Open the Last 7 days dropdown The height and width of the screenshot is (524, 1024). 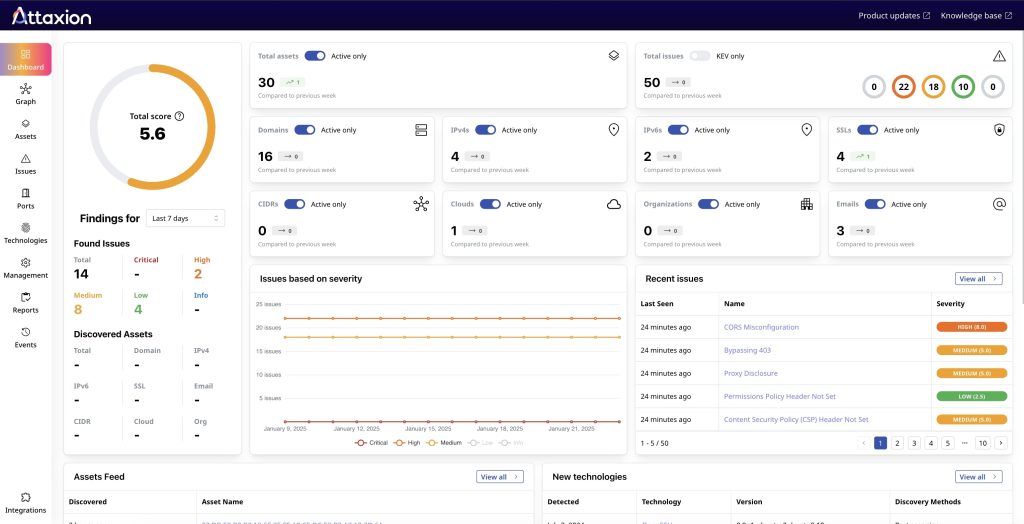click(187, 218)
